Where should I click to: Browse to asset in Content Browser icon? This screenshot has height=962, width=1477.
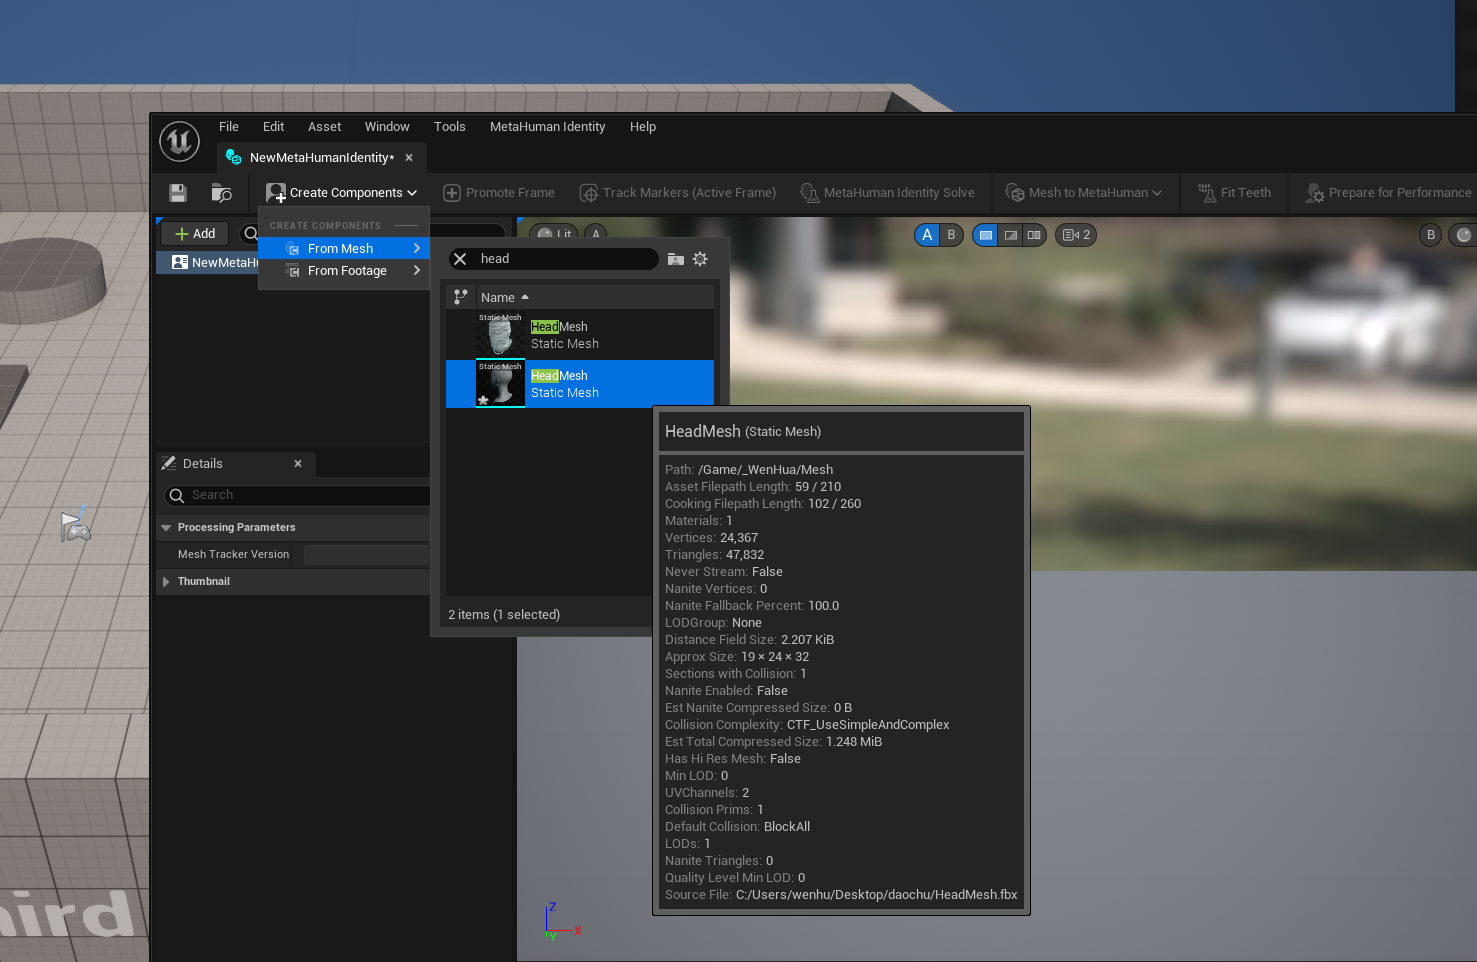221,193
